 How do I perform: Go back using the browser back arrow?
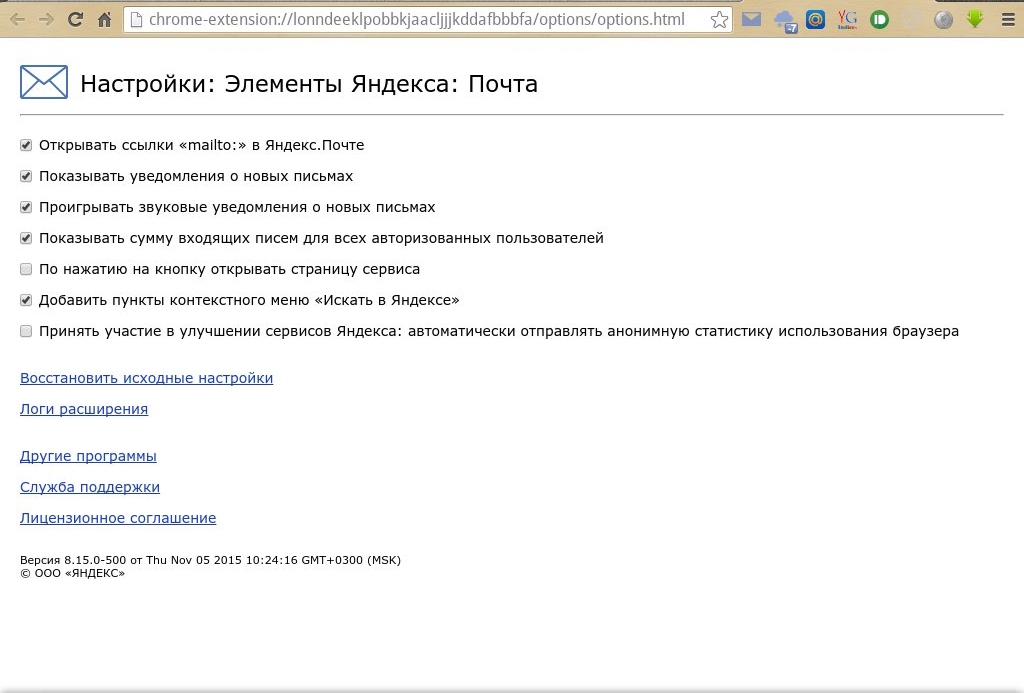click(17, 20)
